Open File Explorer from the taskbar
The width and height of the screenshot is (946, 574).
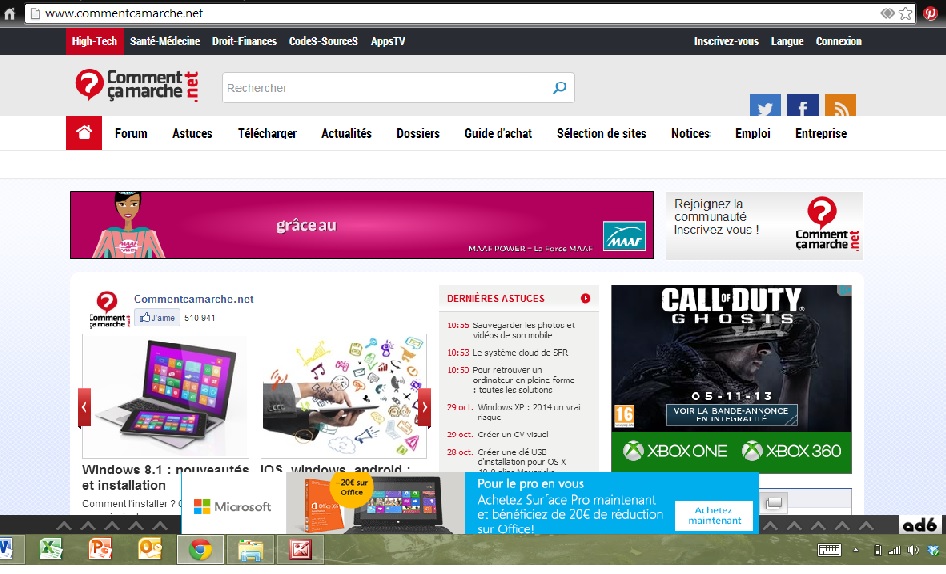250,550
